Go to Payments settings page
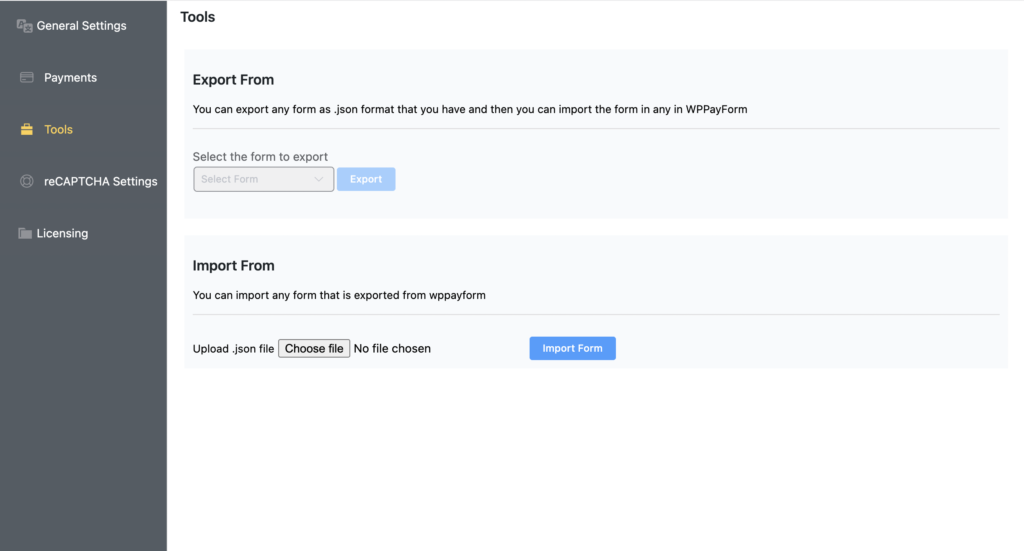 tap(71, 78)
